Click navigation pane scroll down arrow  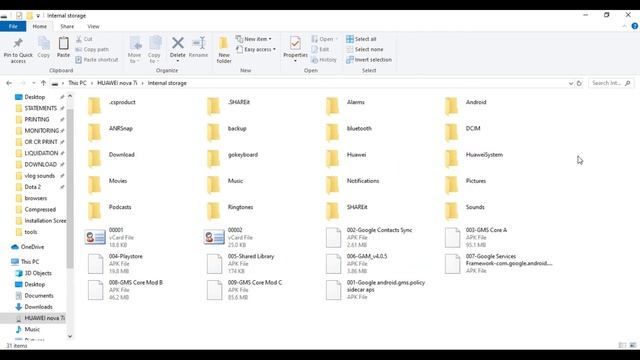point(70,336)
